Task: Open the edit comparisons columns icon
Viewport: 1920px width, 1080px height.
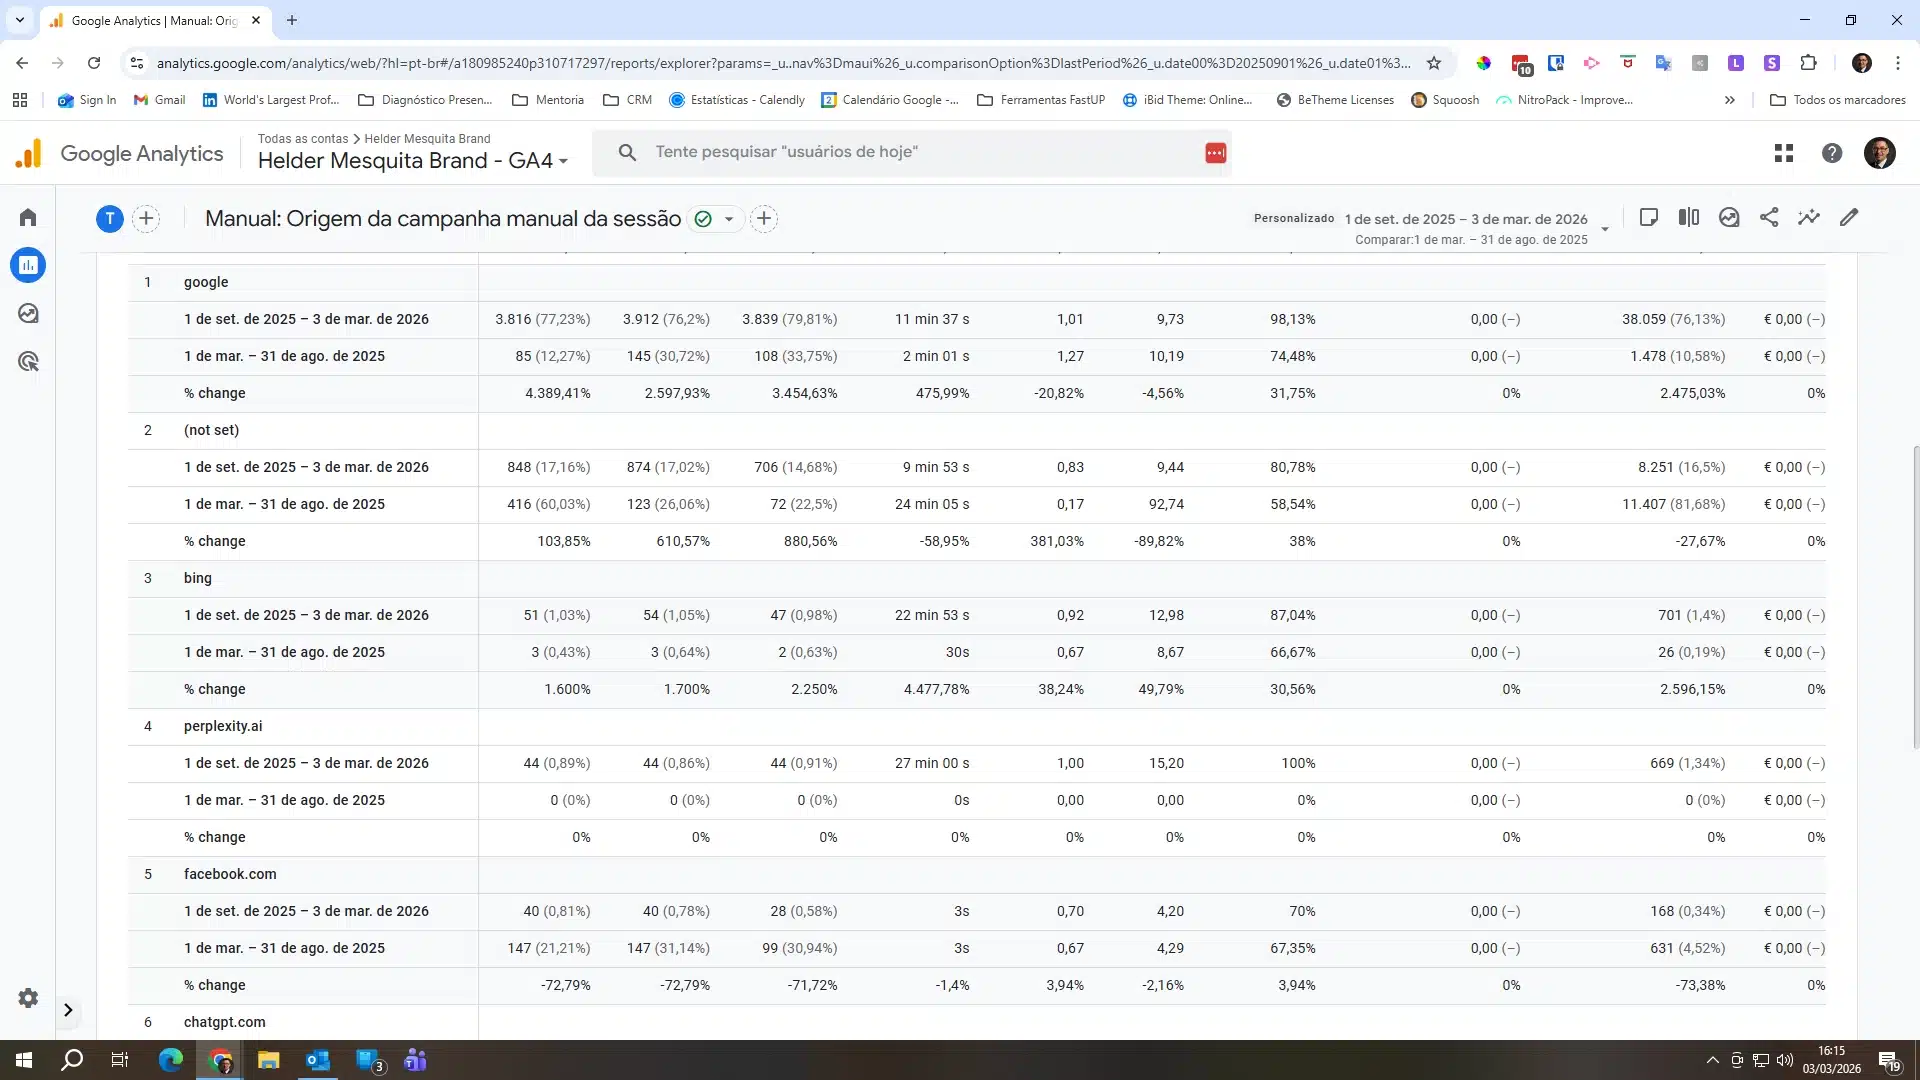Action: [x=1689, y=218]
